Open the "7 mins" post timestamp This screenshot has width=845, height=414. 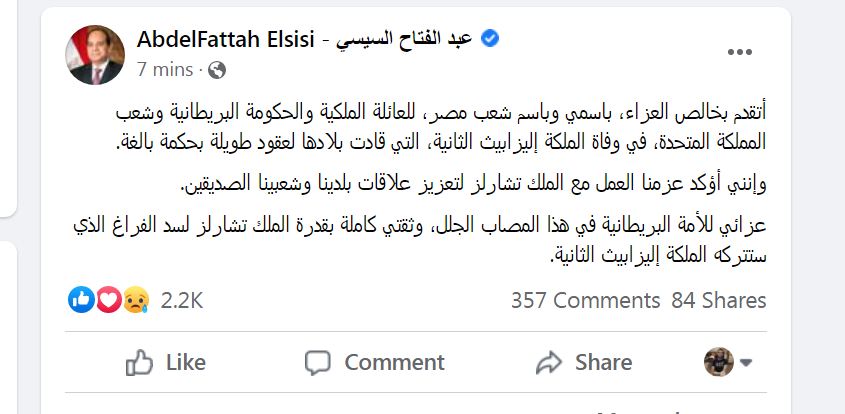(166, 70)
